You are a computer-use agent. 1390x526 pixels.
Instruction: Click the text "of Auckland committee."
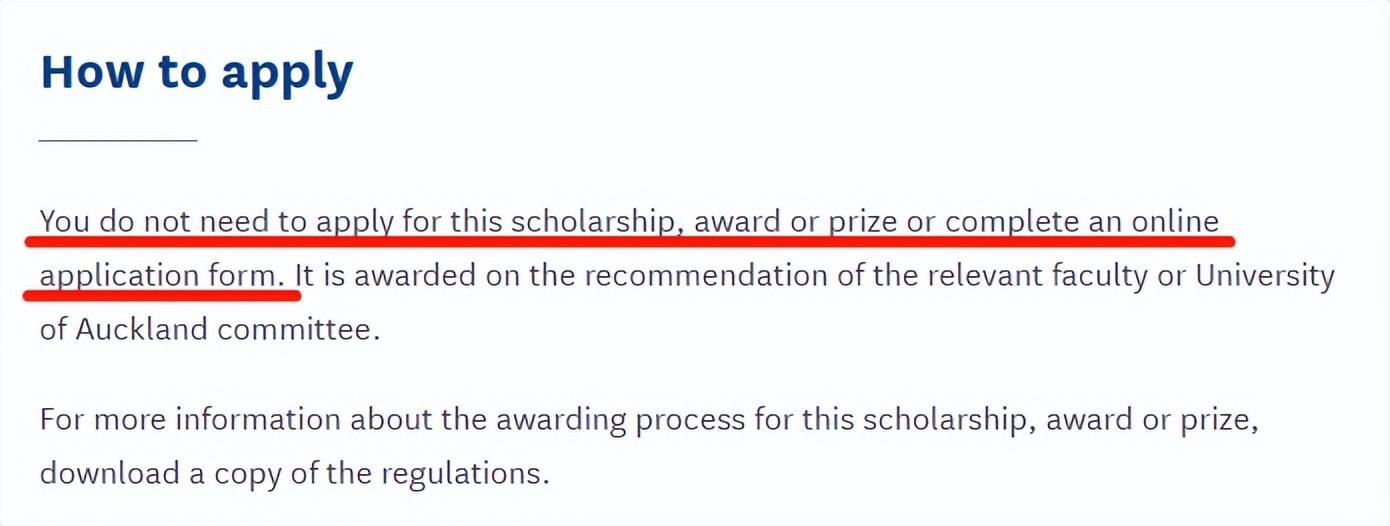[210, 329]
